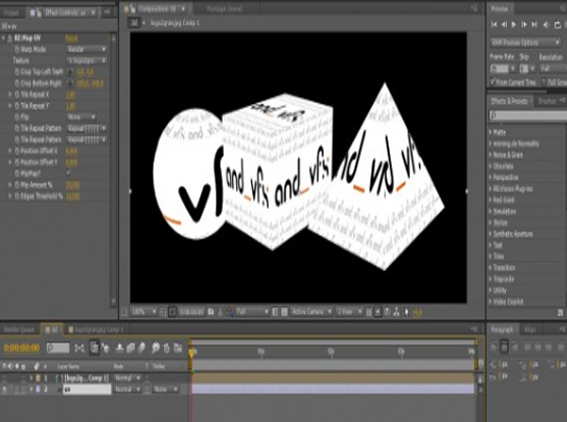This screenshot has height=422, width=567.
Task: Click Effects & Presets search field
Action: pos(528,115)
